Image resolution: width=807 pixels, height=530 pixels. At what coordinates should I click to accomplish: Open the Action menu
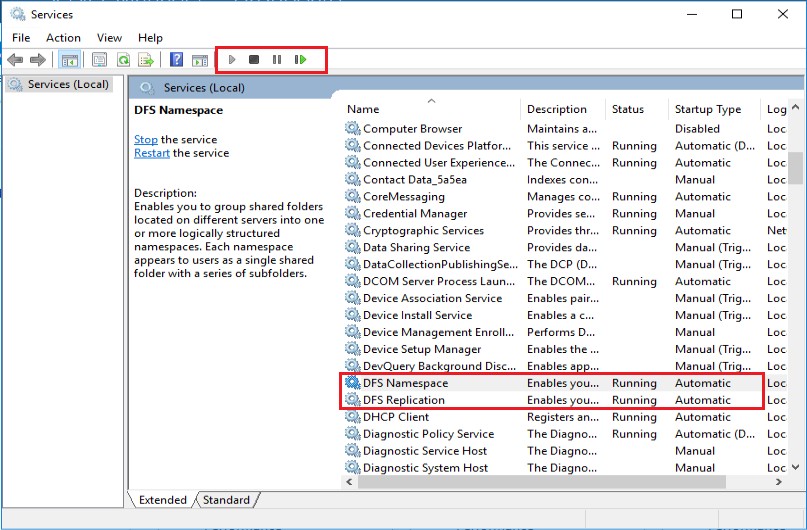coord(63,38)
